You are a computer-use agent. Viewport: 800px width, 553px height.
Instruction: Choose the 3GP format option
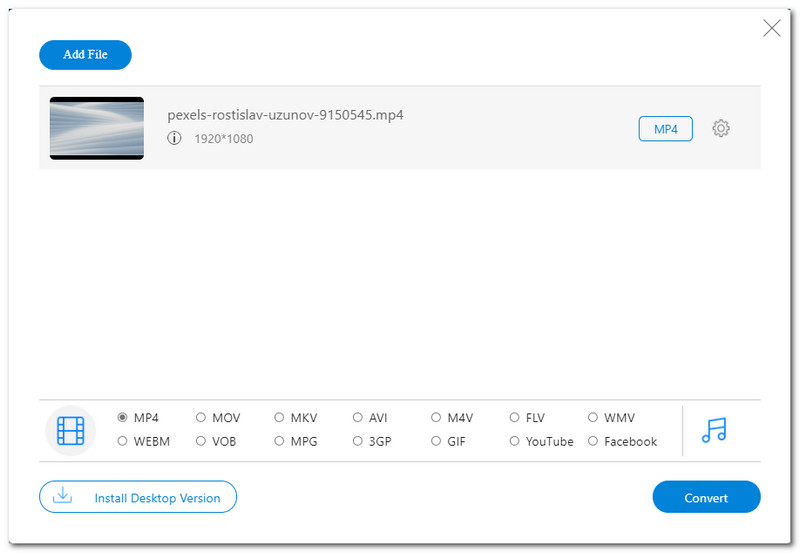point(358,441)
